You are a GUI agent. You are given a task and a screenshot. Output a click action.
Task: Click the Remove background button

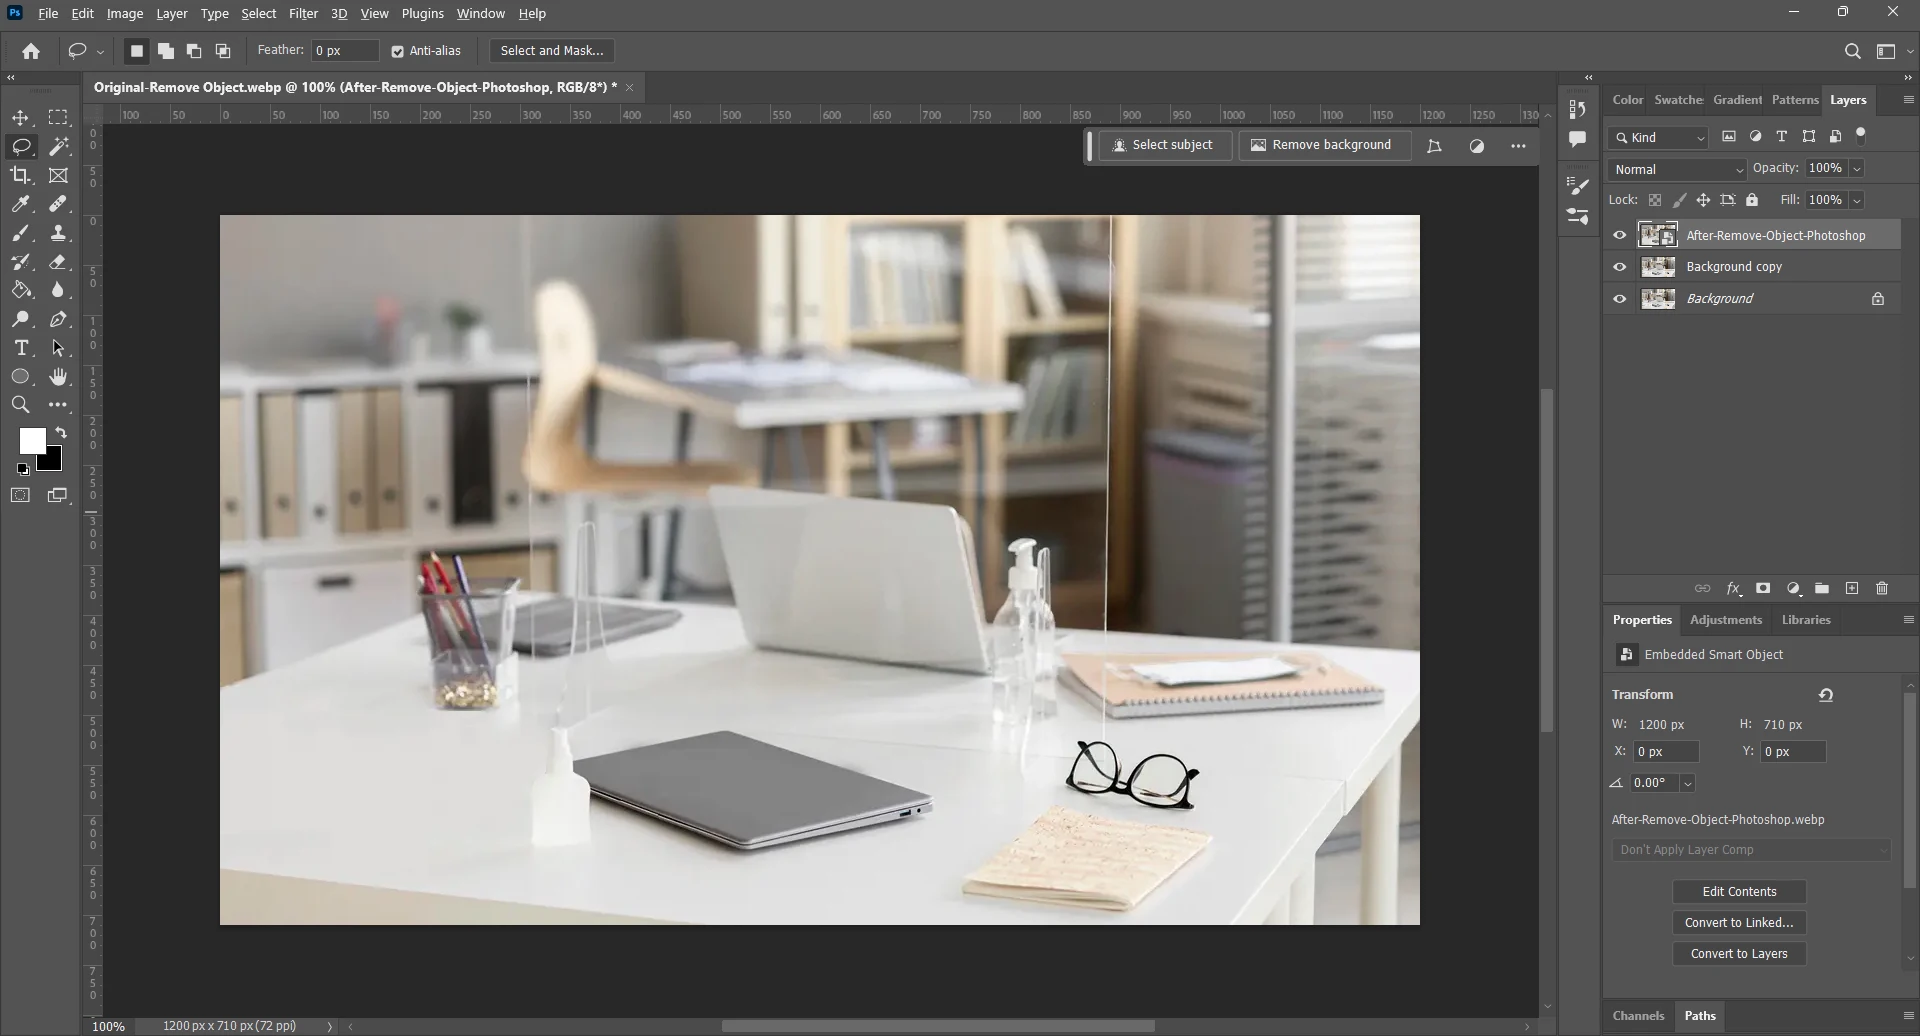[1323, 145]
